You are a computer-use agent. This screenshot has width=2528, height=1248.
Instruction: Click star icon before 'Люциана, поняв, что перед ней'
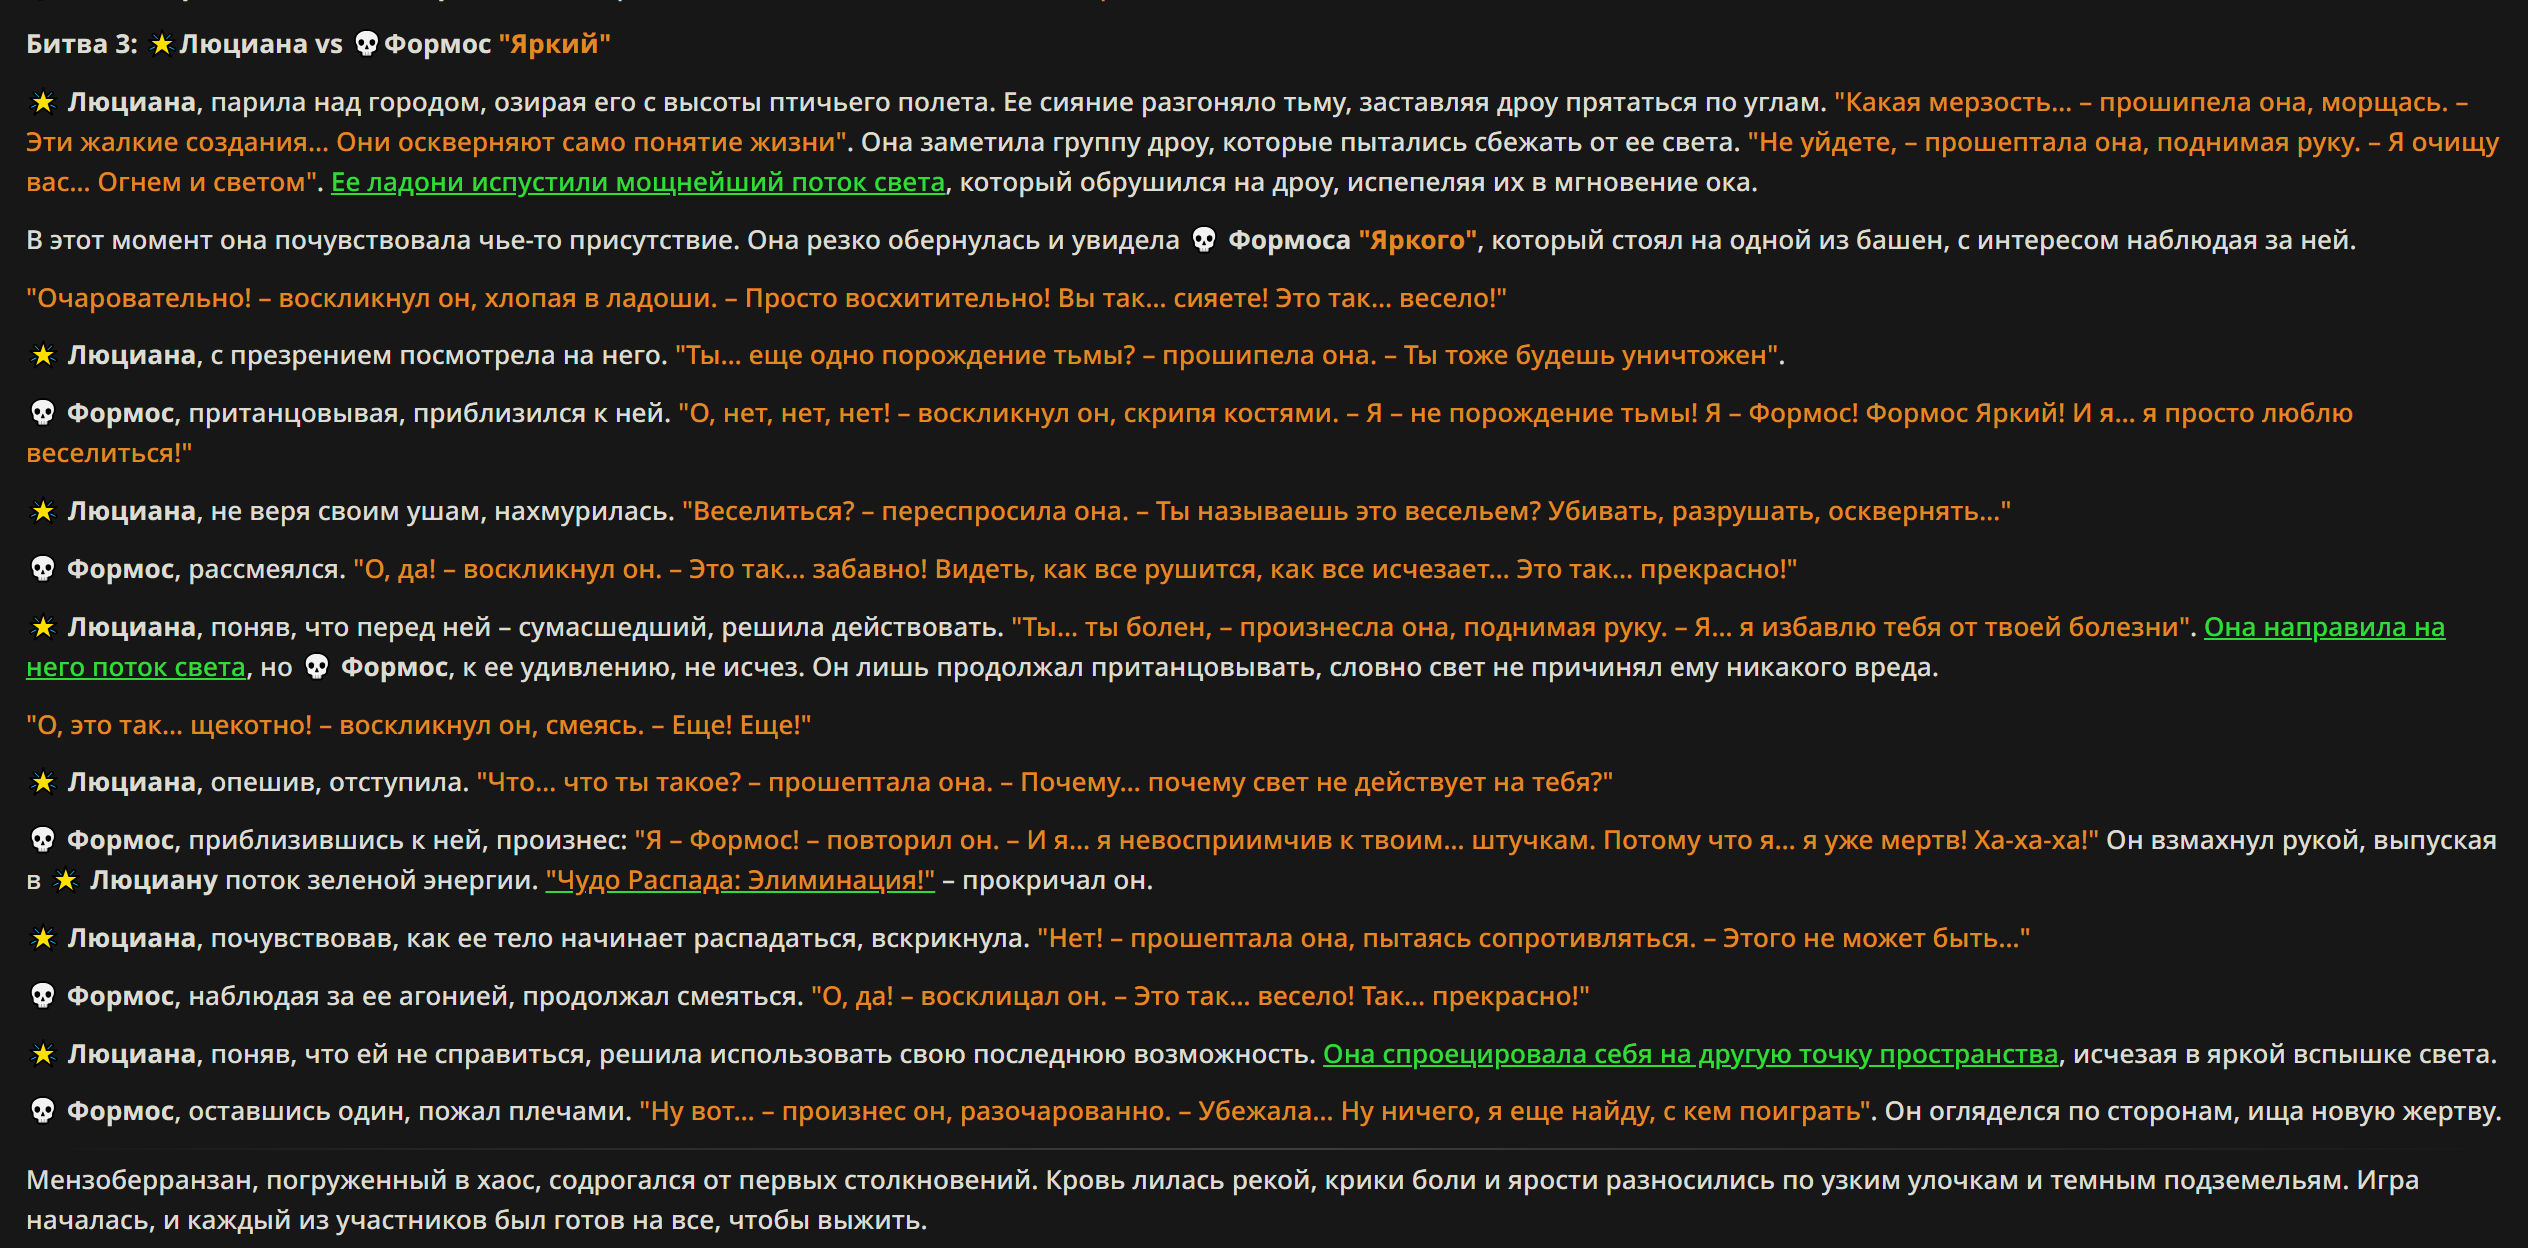43,627
